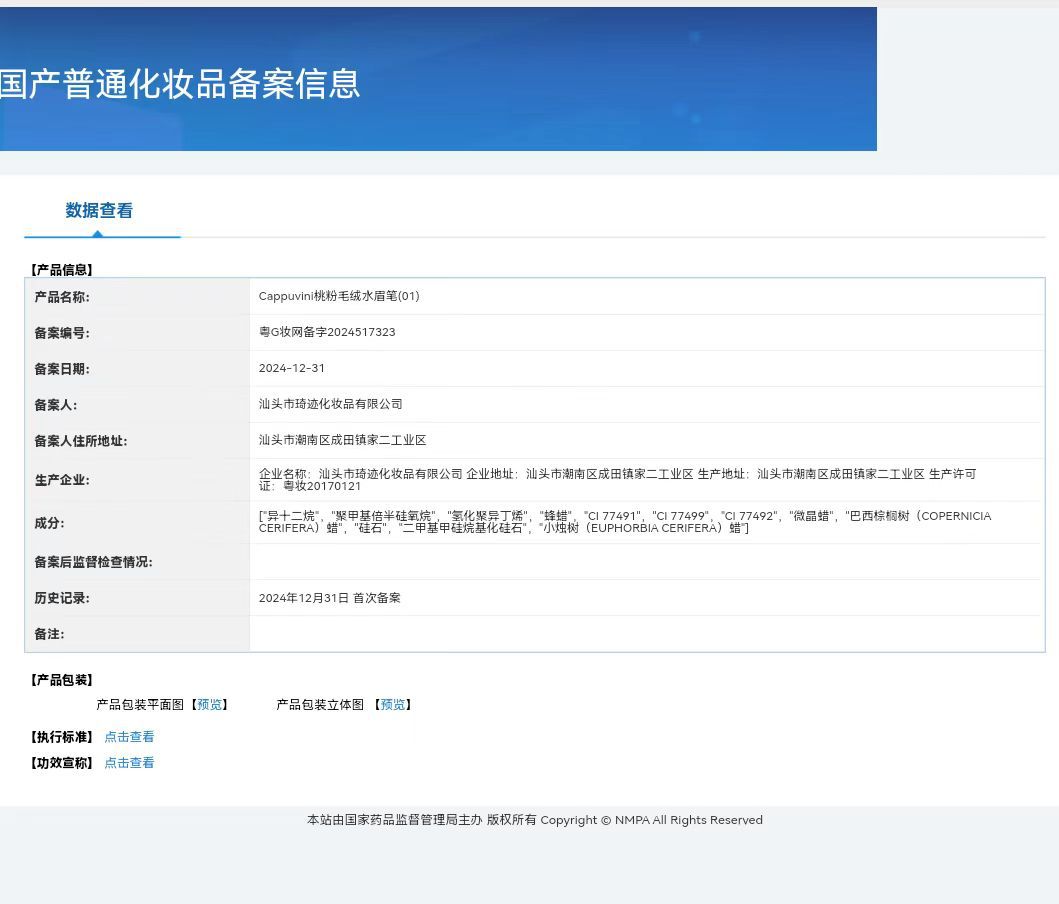1059x904 pixels.
Task: Preview the 产品包装立体图 image
Action: (x=393, y=705)
